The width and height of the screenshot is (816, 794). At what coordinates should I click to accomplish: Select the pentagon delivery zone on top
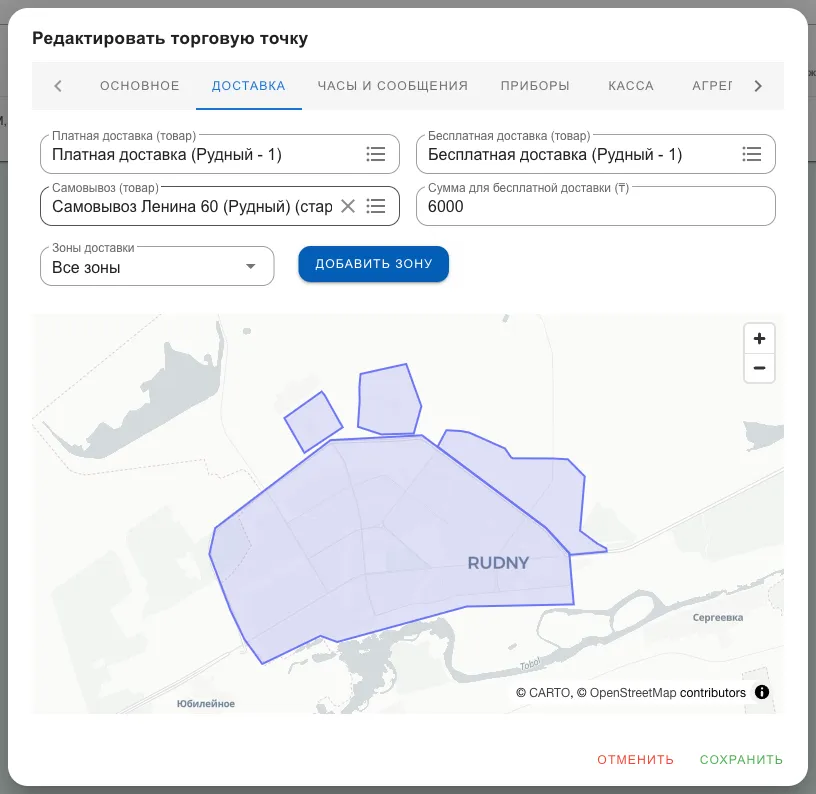tap(389, 401)
